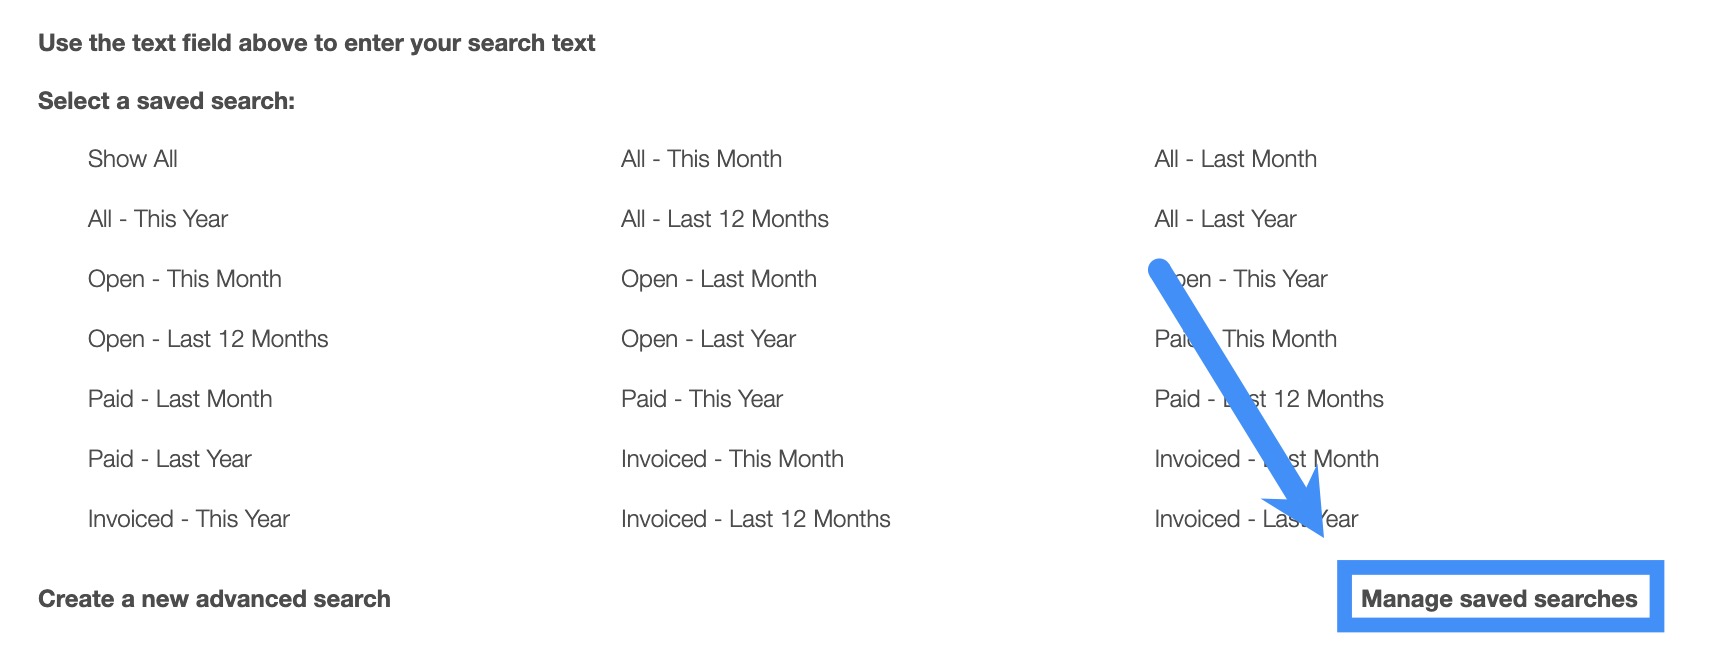The image size is (1714, 646).
Task: Open the All - This Month search
Action: point(701,159)
